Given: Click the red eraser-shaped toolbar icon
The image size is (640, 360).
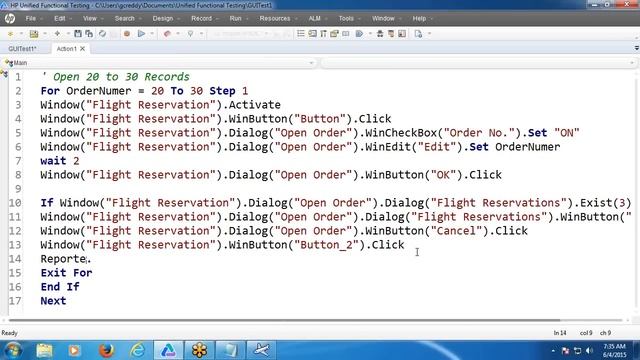Looking at the screenshot, I should pos(167,34).
